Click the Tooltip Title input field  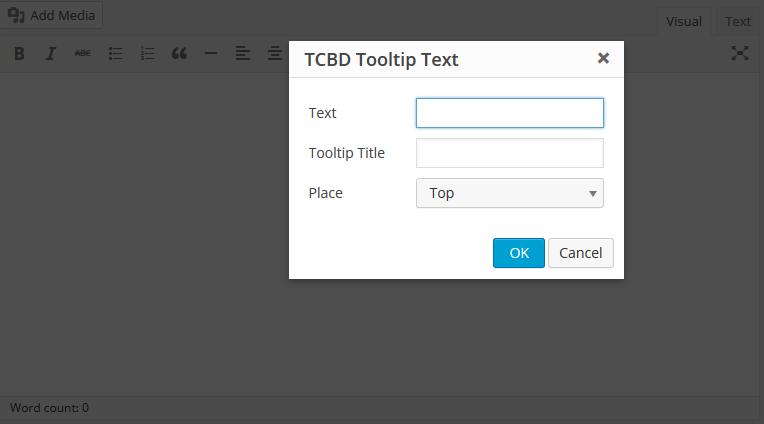coord(510,153)
